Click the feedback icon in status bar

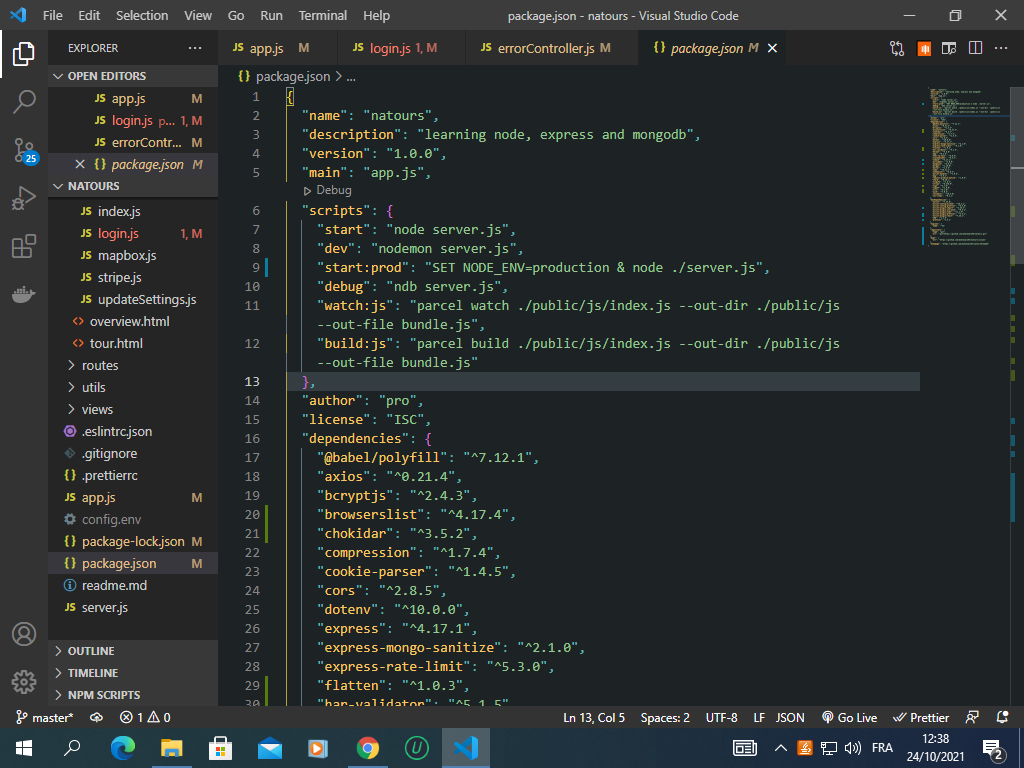972,718
